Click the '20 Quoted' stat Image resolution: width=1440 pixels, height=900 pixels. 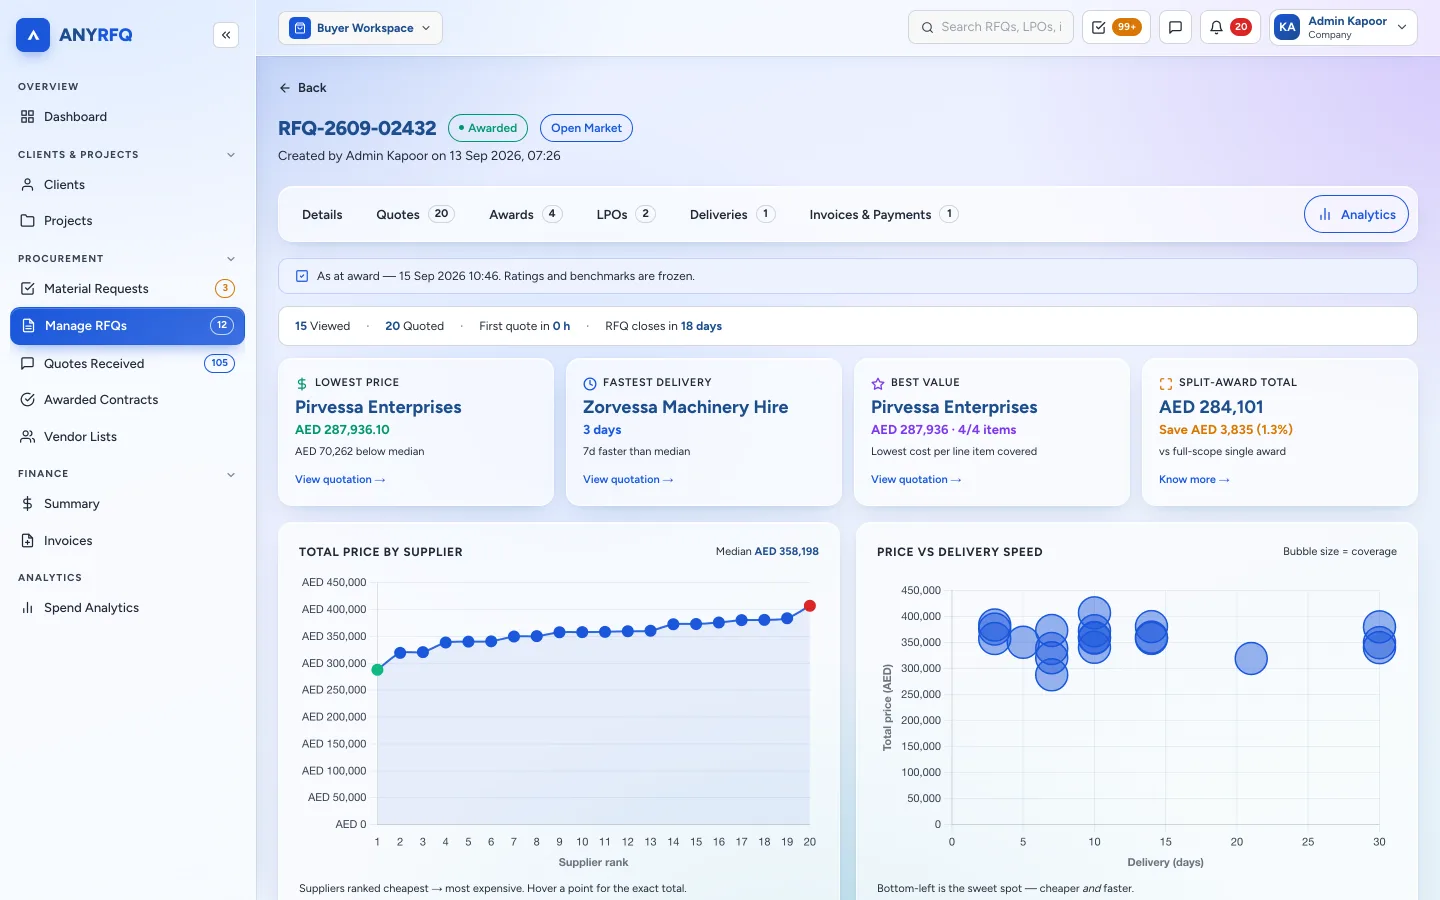coord(414,326)
